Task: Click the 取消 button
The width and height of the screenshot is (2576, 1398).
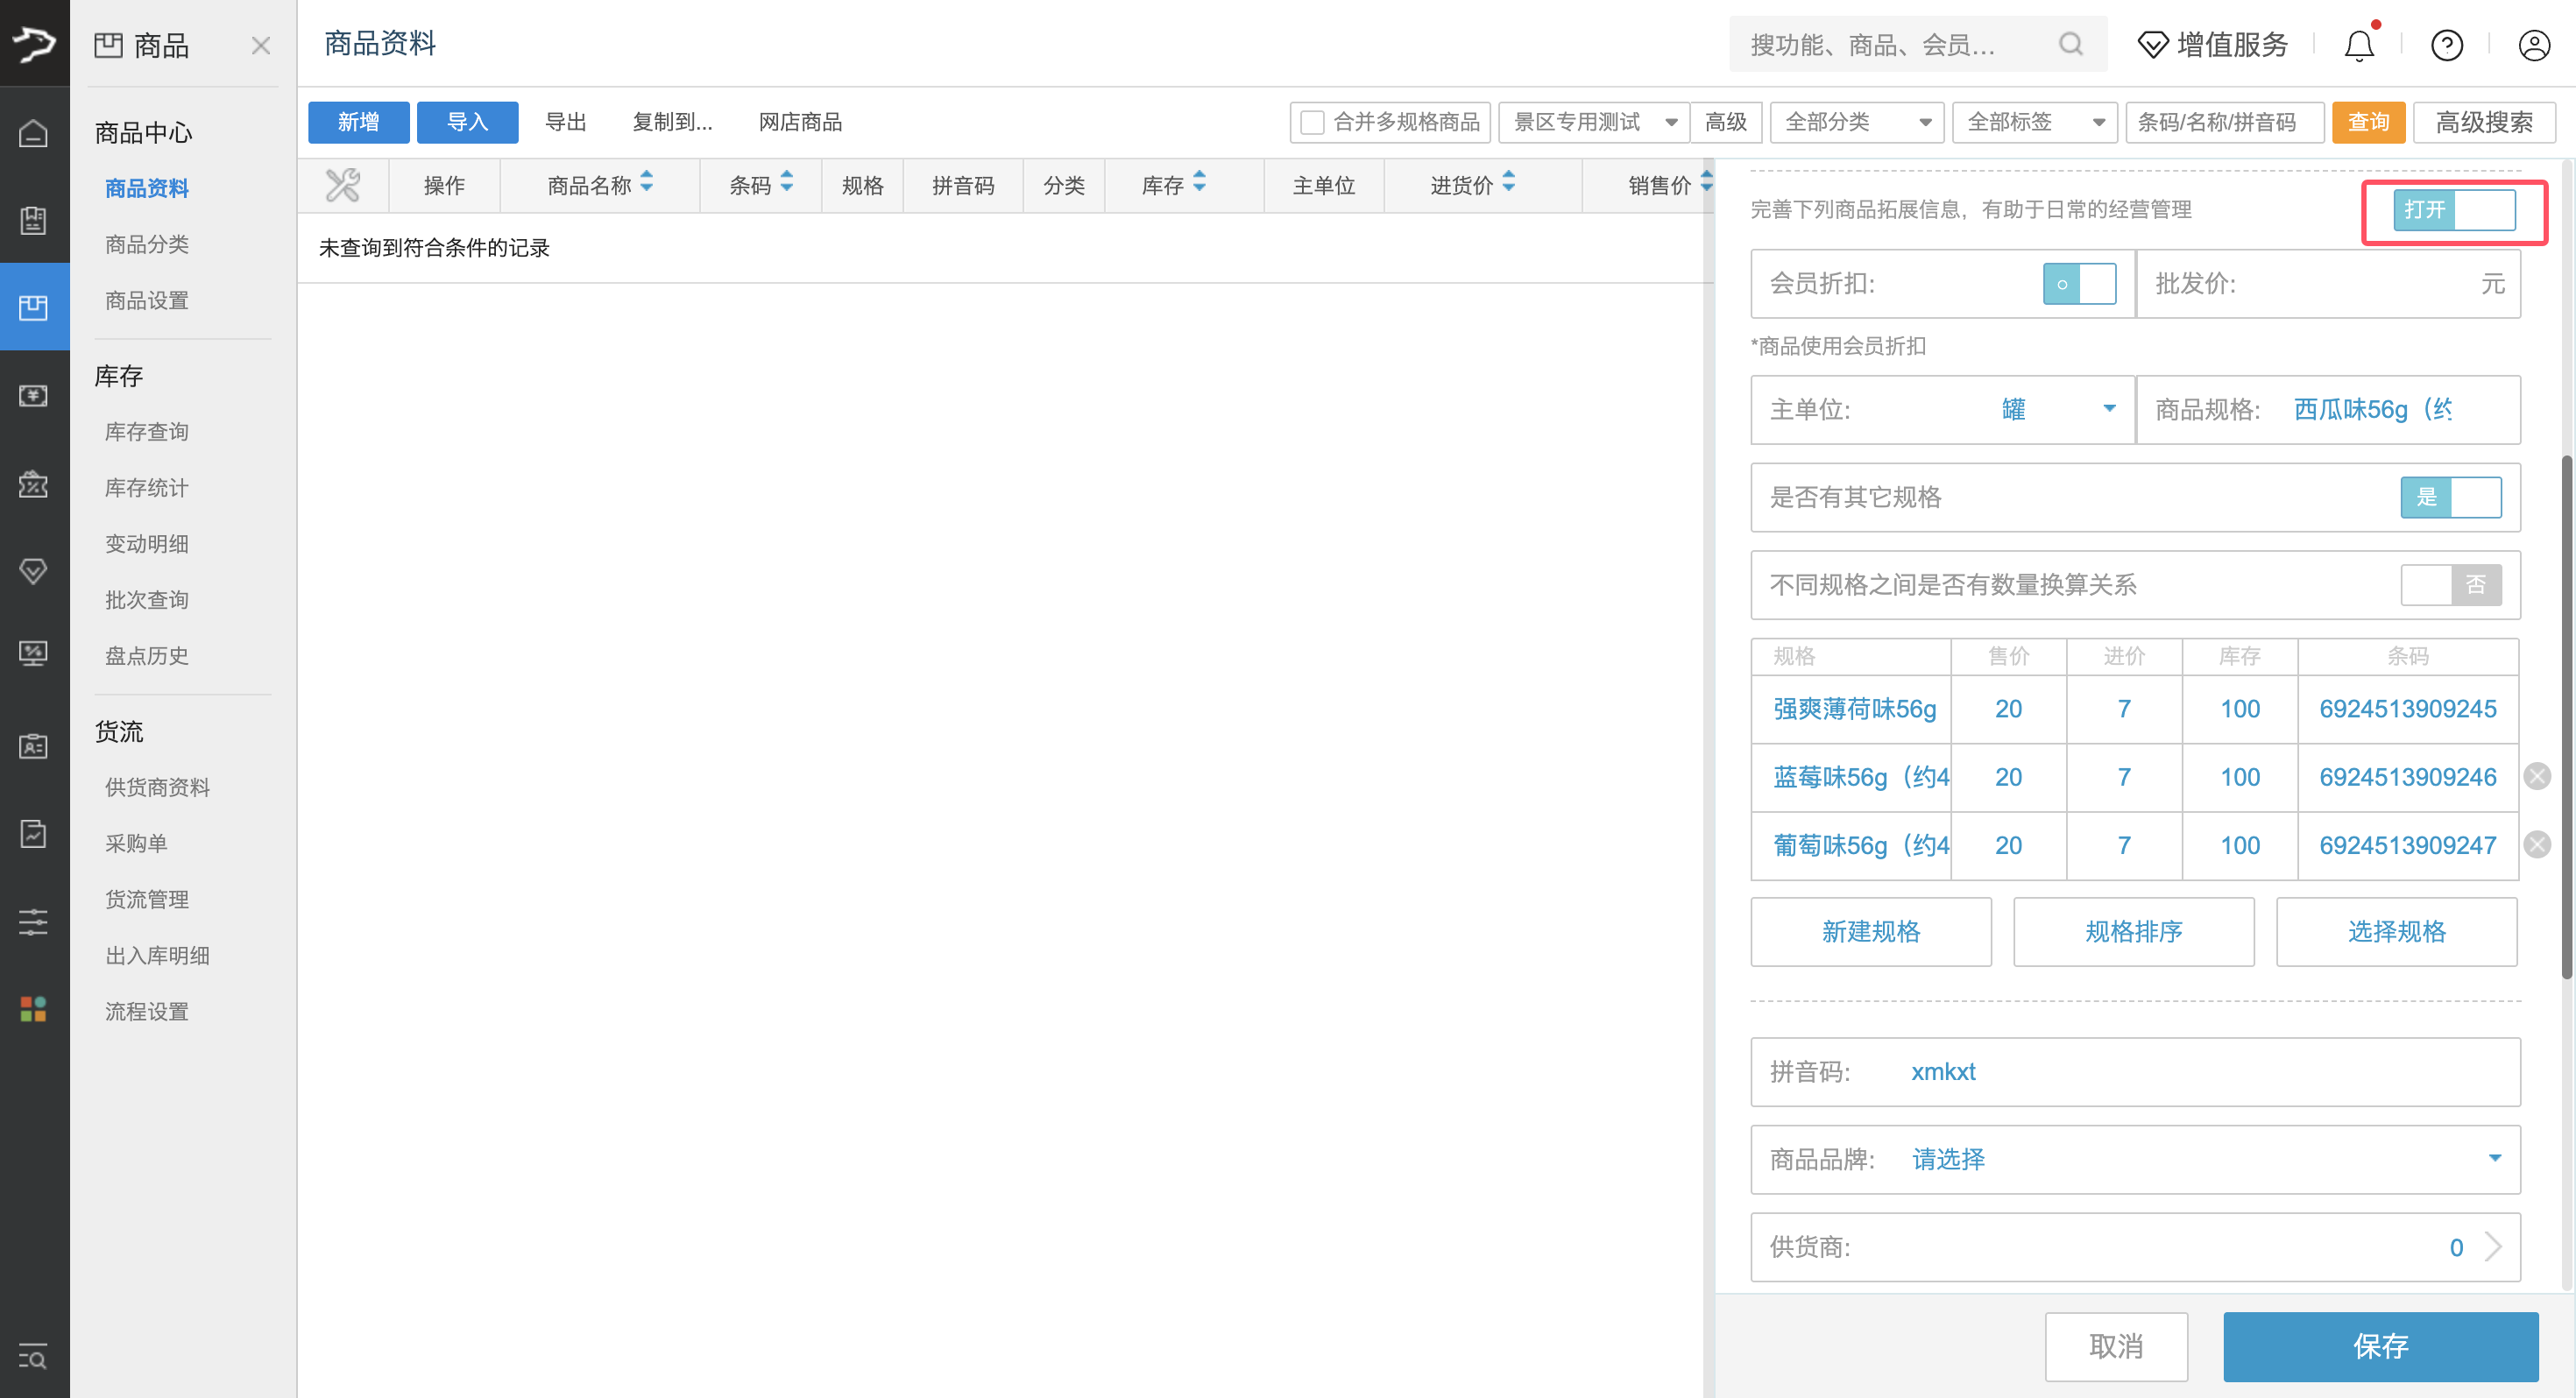Action: click(2116, 1347)
